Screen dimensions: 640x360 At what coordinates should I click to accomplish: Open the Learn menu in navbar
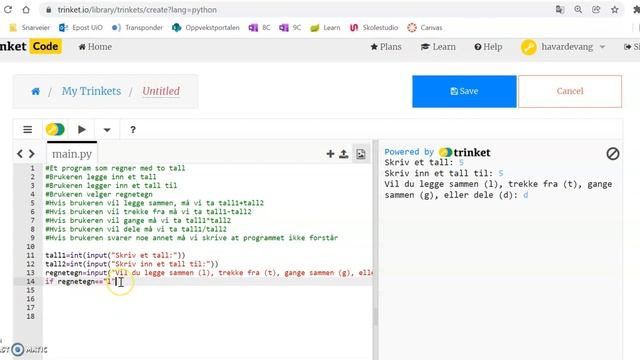point(438,47)
